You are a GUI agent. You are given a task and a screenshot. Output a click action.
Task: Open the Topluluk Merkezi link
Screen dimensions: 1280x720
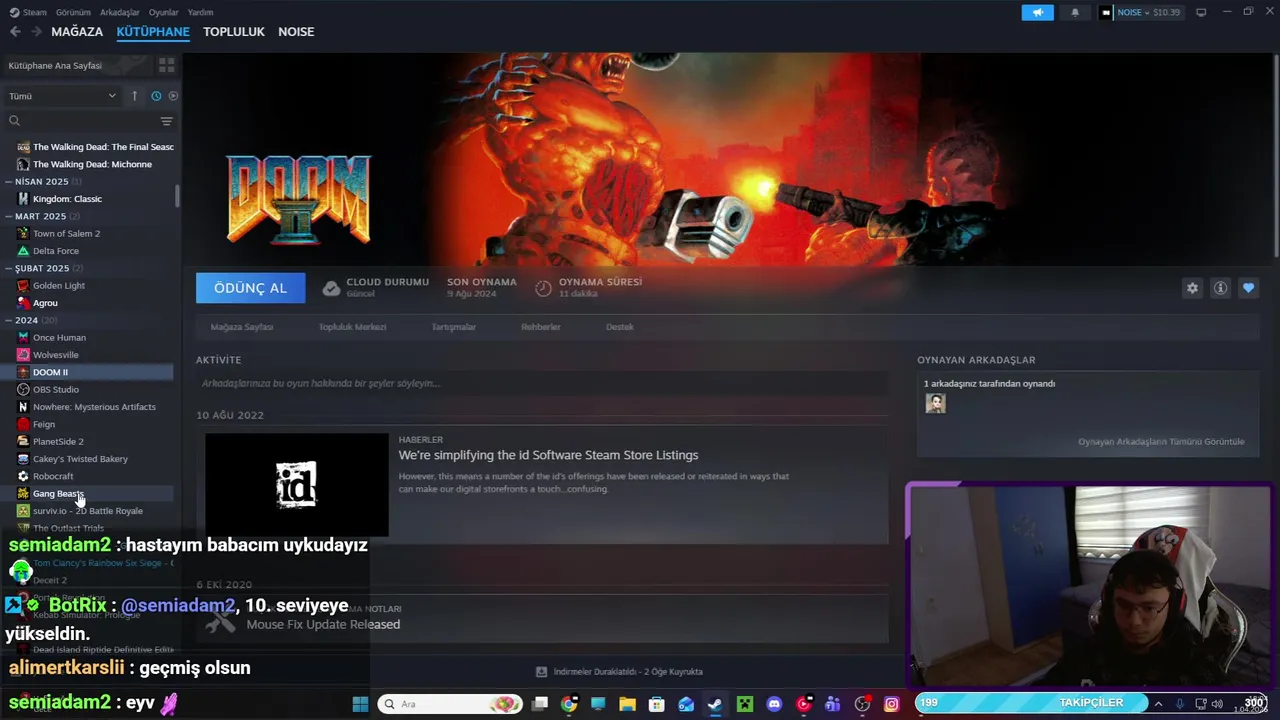[352, 327]
